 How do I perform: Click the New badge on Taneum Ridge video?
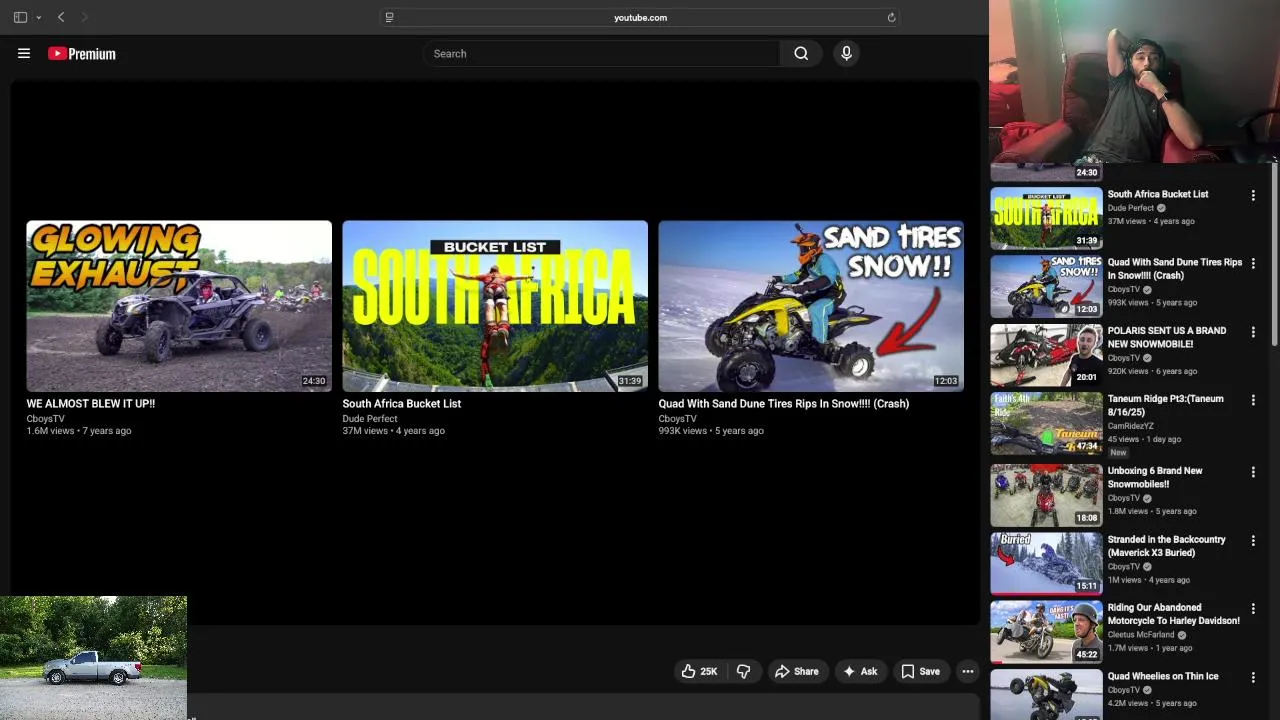tap(1118, 453)
